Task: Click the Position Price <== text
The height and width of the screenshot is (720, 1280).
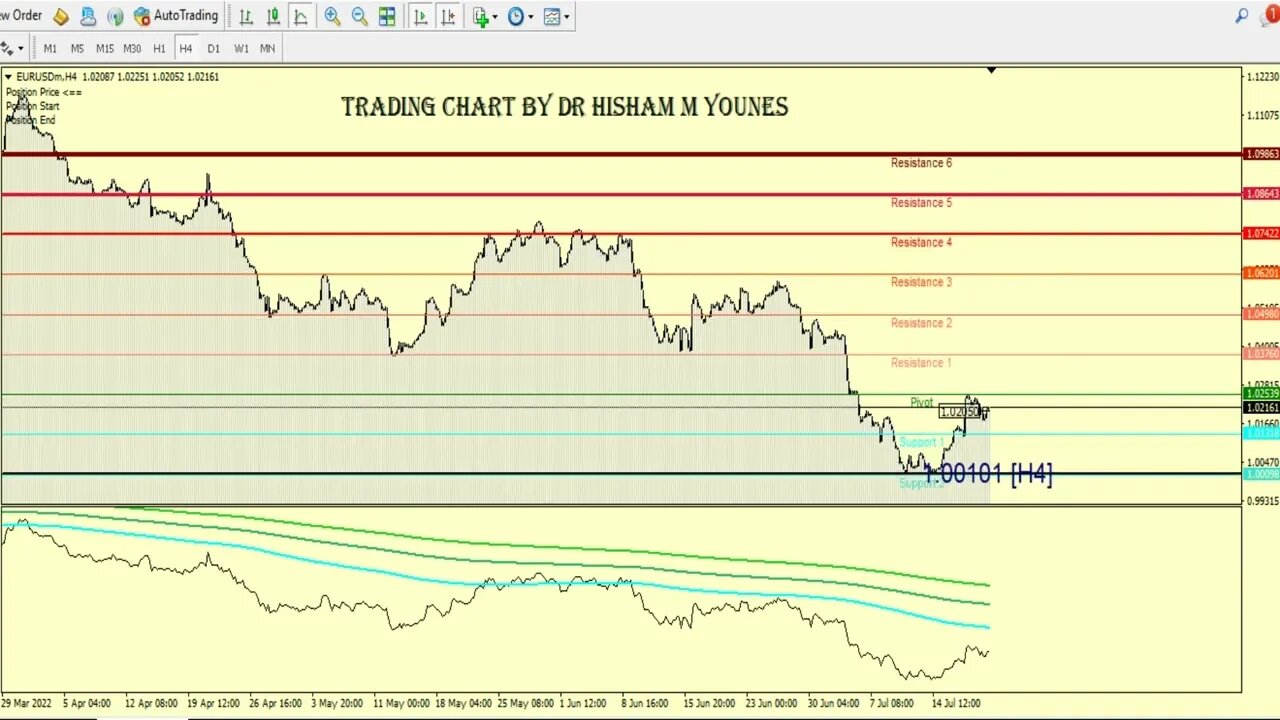Action: coord(44,92)
